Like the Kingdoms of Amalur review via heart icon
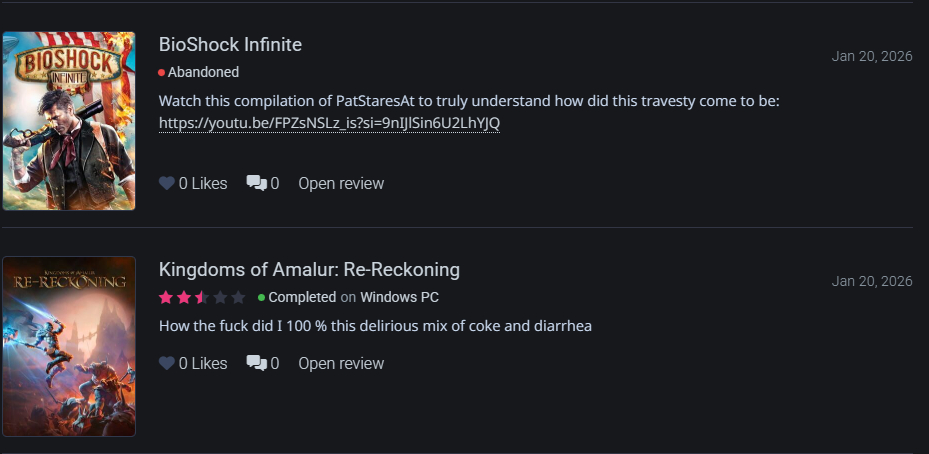 (167, 364)
